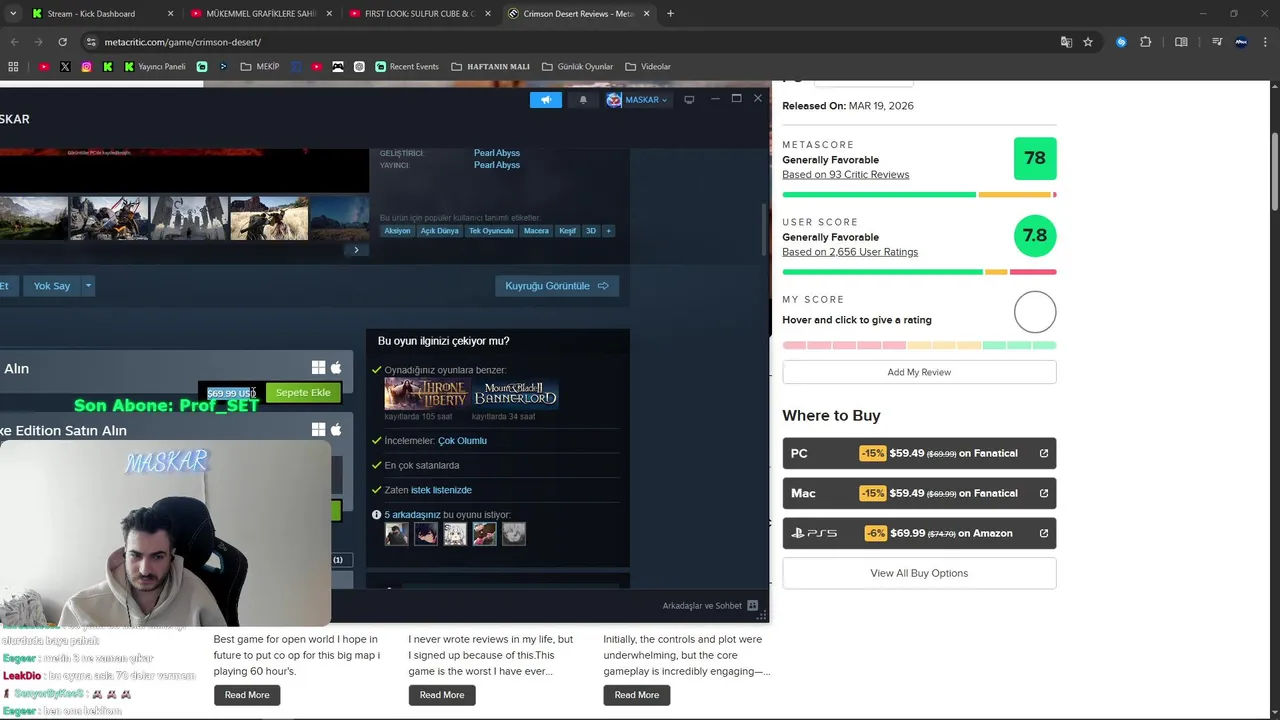Click Tek Oyunculu tag
The width and height of the screenshot is (1280, 720).
[491, 231]
